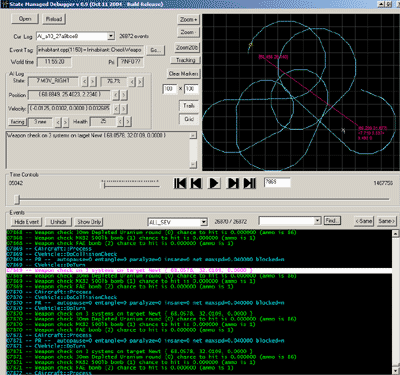Toggle Tracking mode
The width and height of the screenshot is (400, 375).
click(x=186, y=60)
